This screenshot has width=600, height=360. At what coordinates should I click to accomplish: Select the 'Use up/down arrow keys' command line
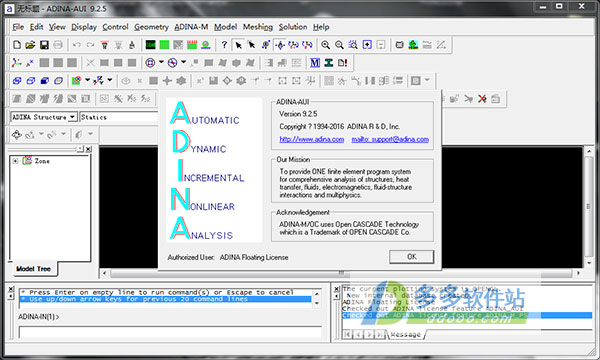(166, 299)
